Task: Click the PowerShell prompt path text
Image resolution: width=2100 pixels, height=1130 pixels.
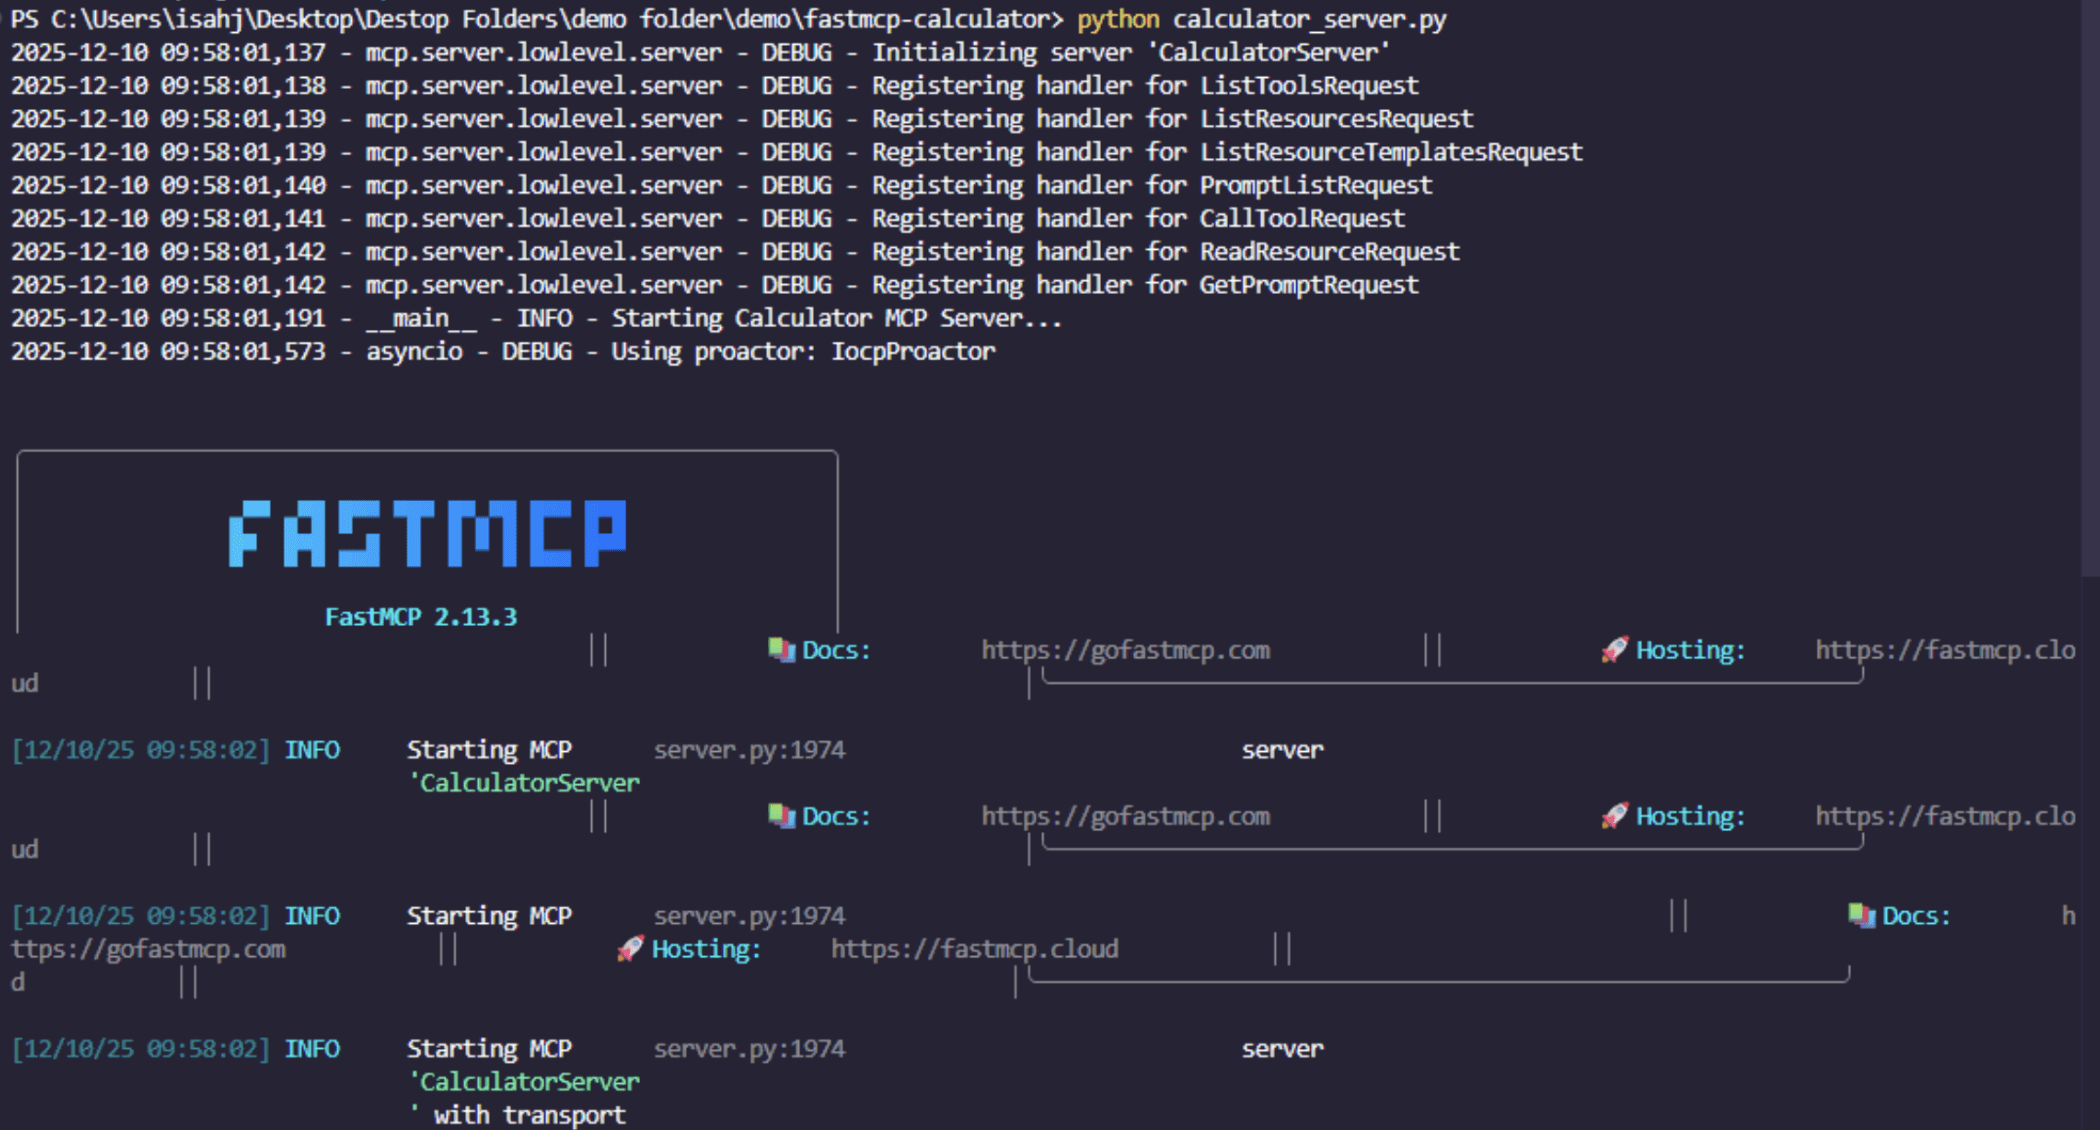Action: point(530,18)
